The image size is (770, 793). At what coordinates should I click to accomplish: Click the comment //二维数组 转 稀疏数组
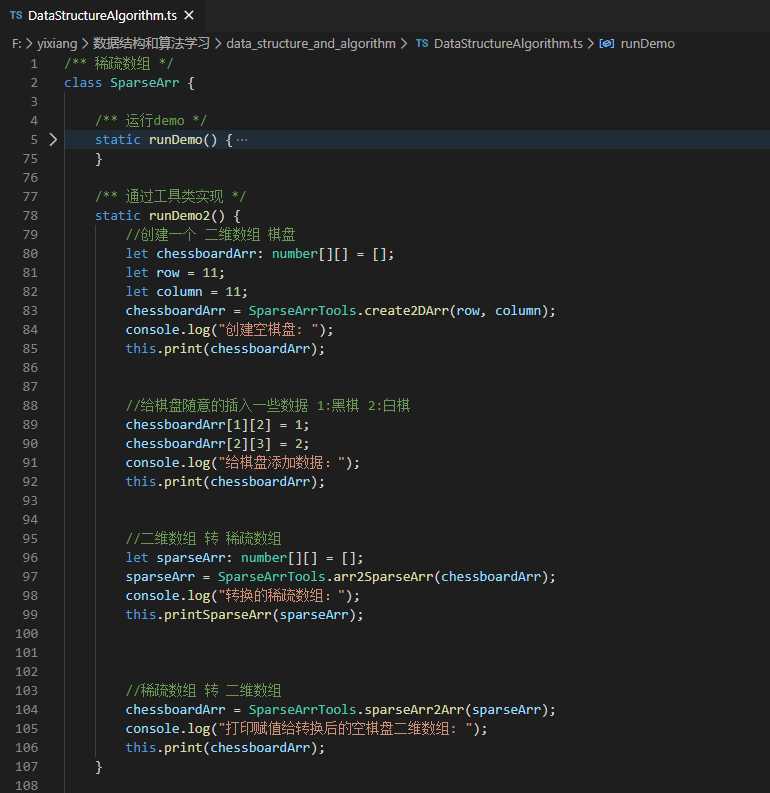click(203, 539)
